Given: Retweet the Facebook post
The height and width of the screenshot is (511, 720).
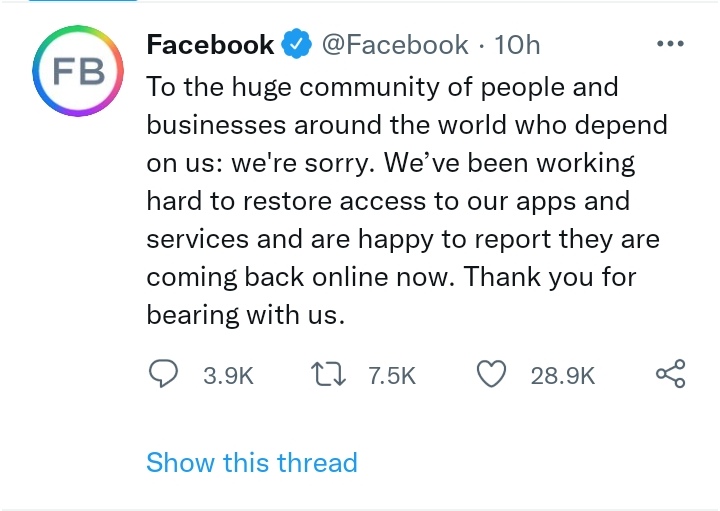Looking at the screenshot, I should pyautogui.click(x=327, y=375).
